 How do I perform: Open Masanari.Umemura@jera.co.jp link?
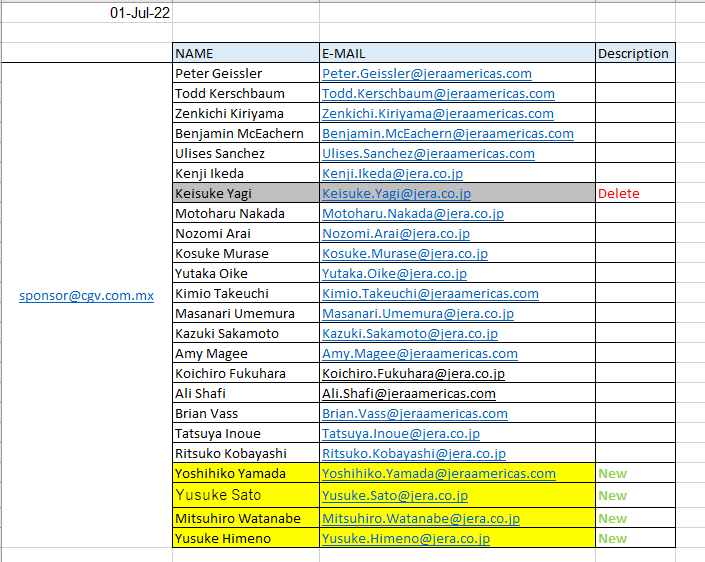[418, 313]
